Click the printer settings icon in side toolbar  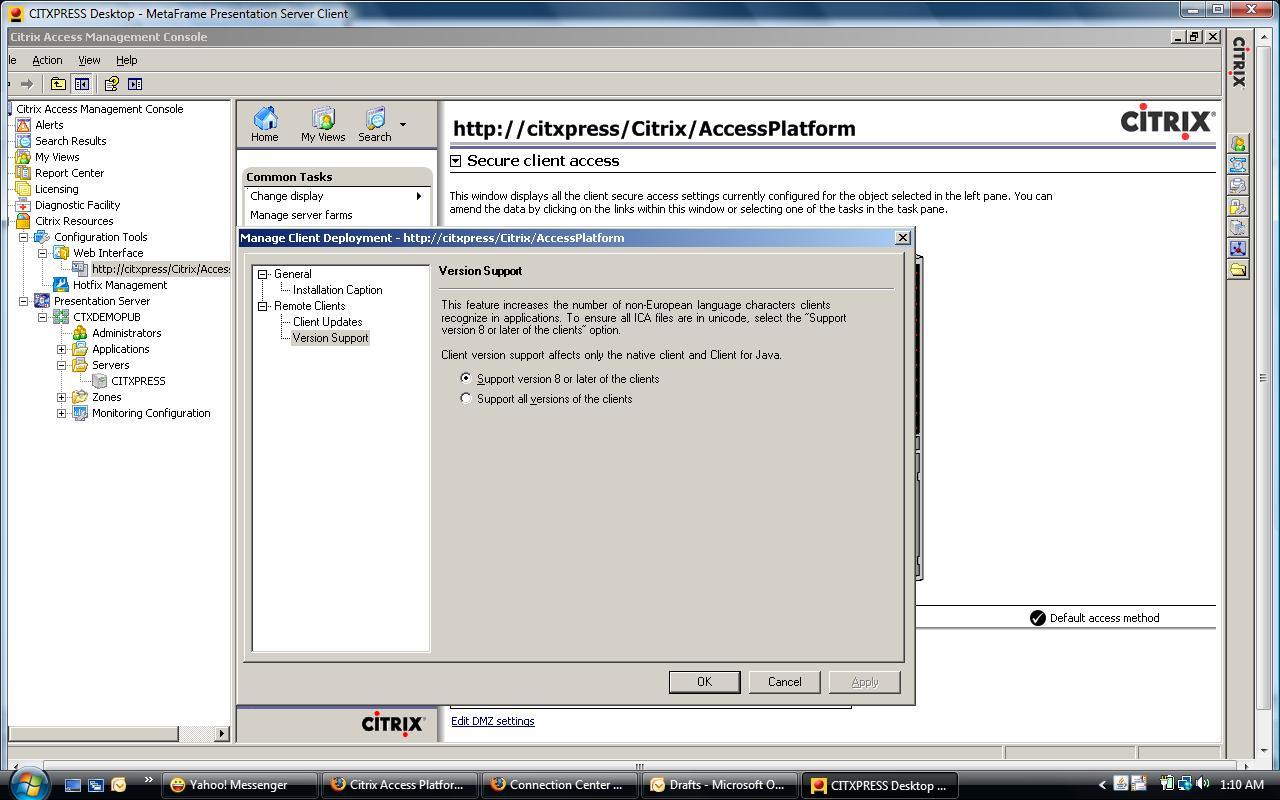1238,186
